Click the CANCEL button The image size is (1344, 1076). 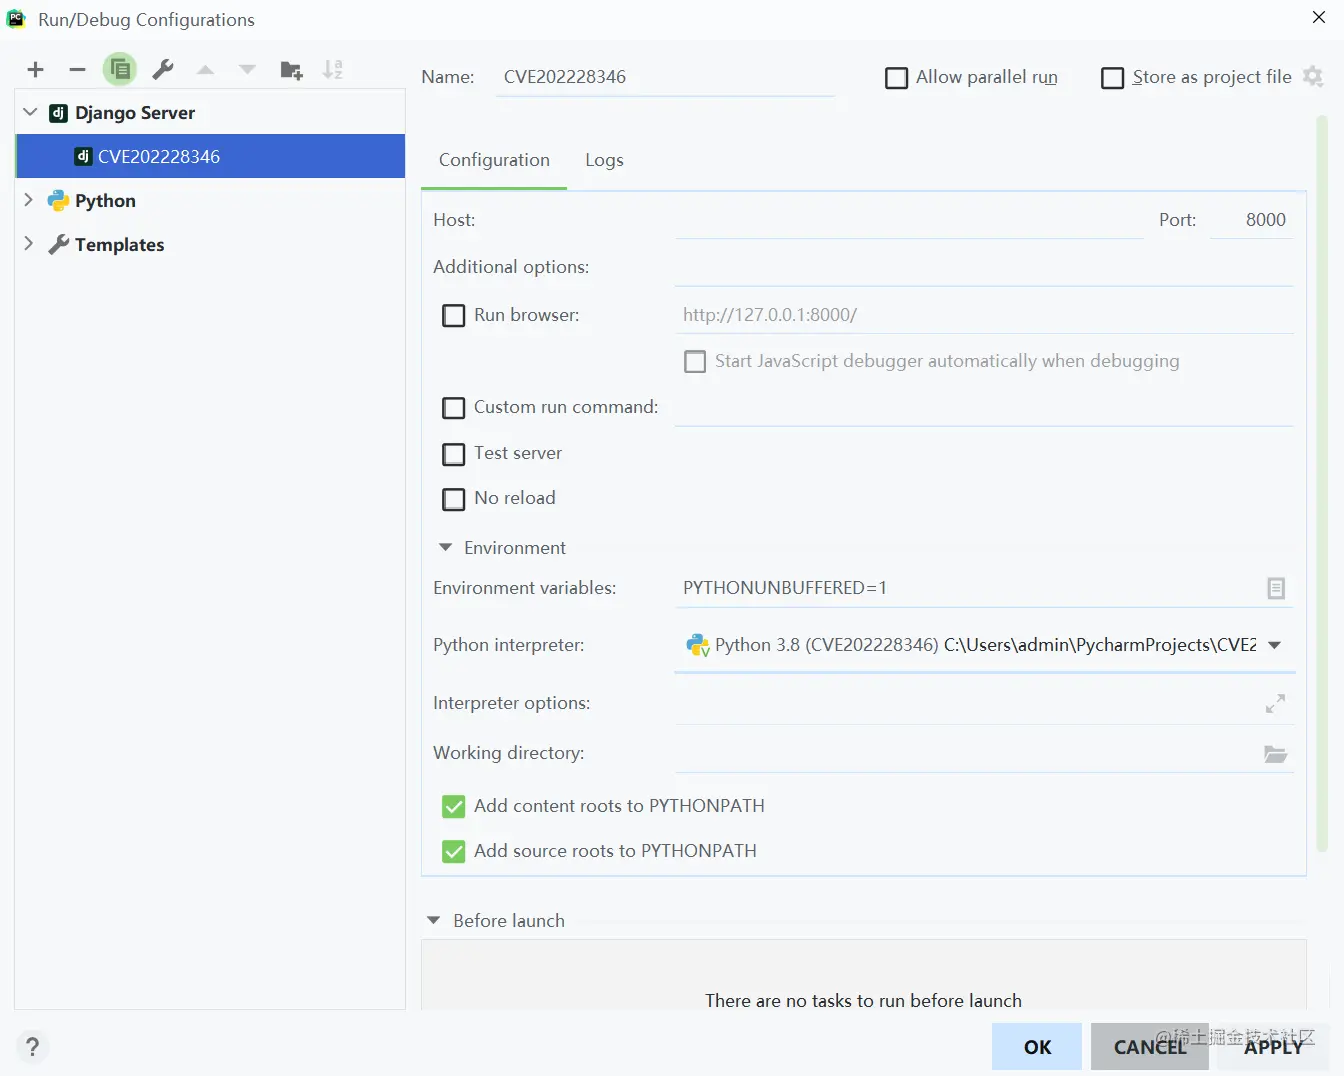click(1150, 1047)
